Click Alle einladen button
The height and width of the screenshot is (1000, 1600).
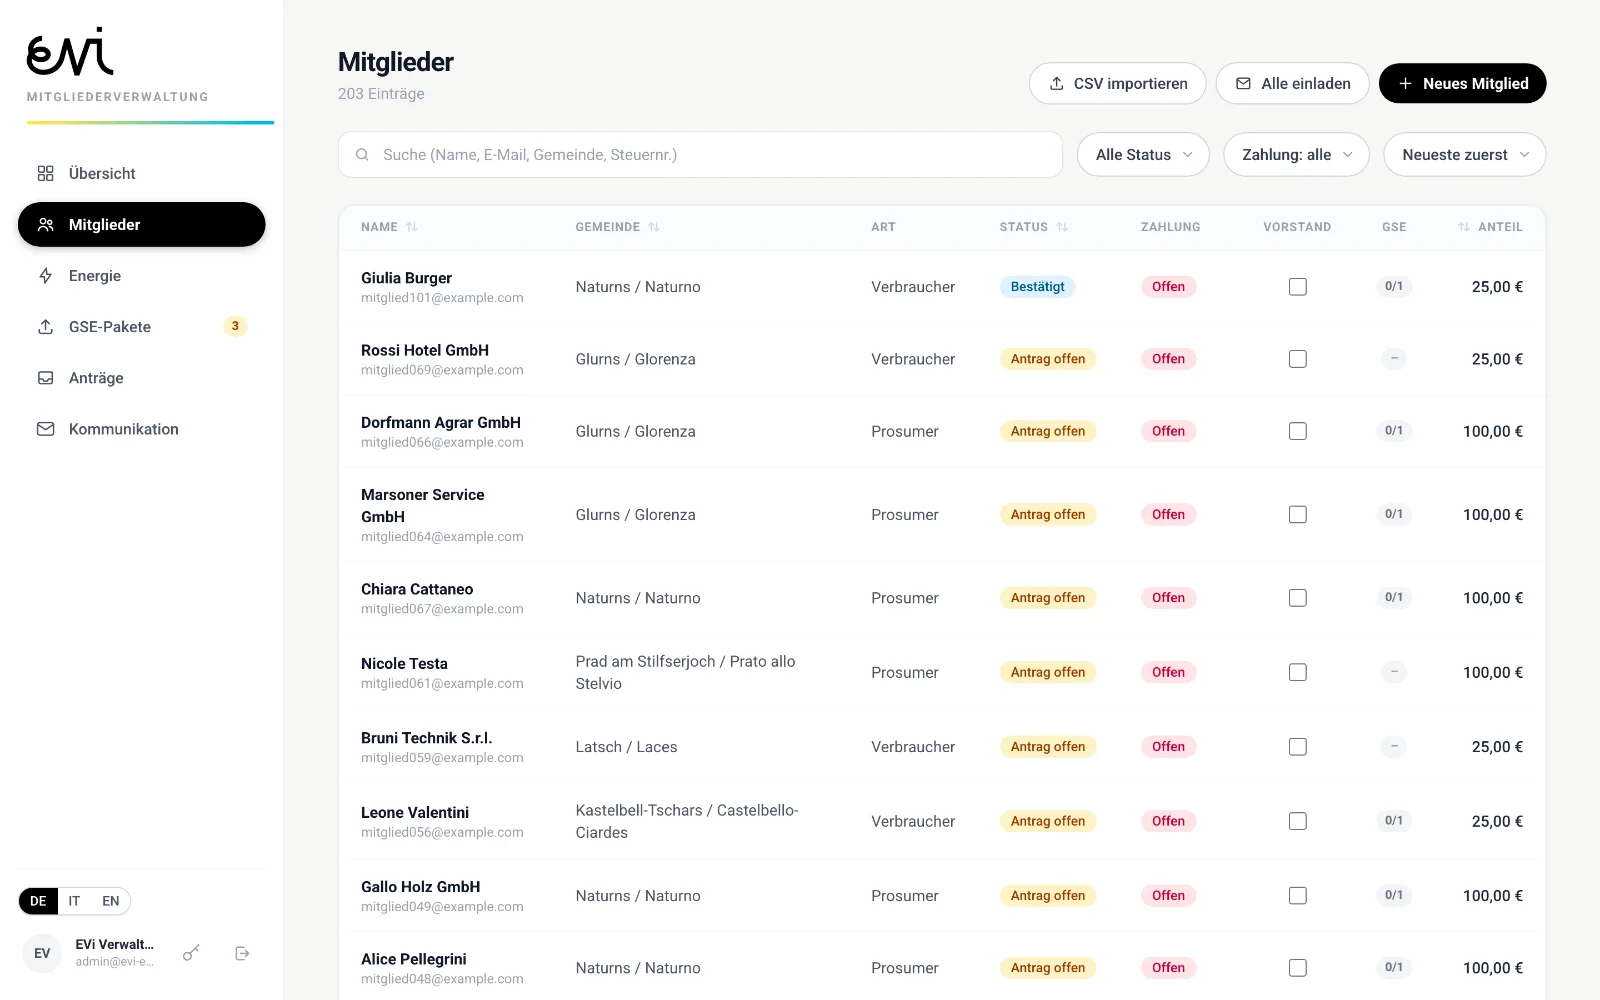(1293, 84)
